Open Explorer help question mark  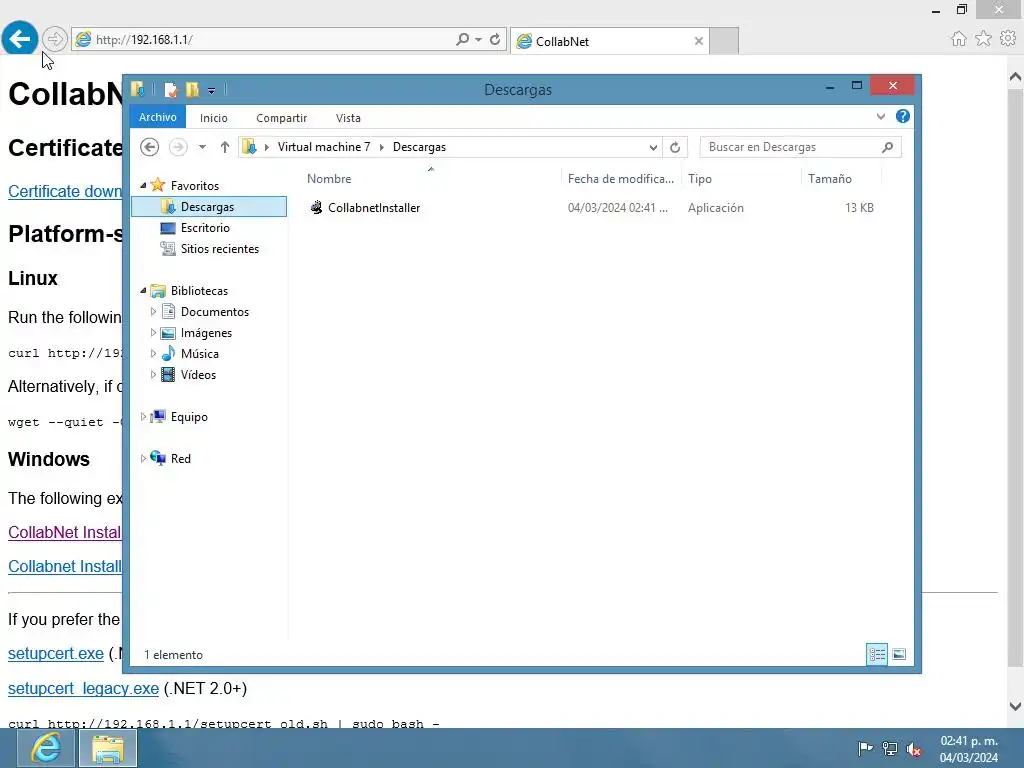coord(903,116)
